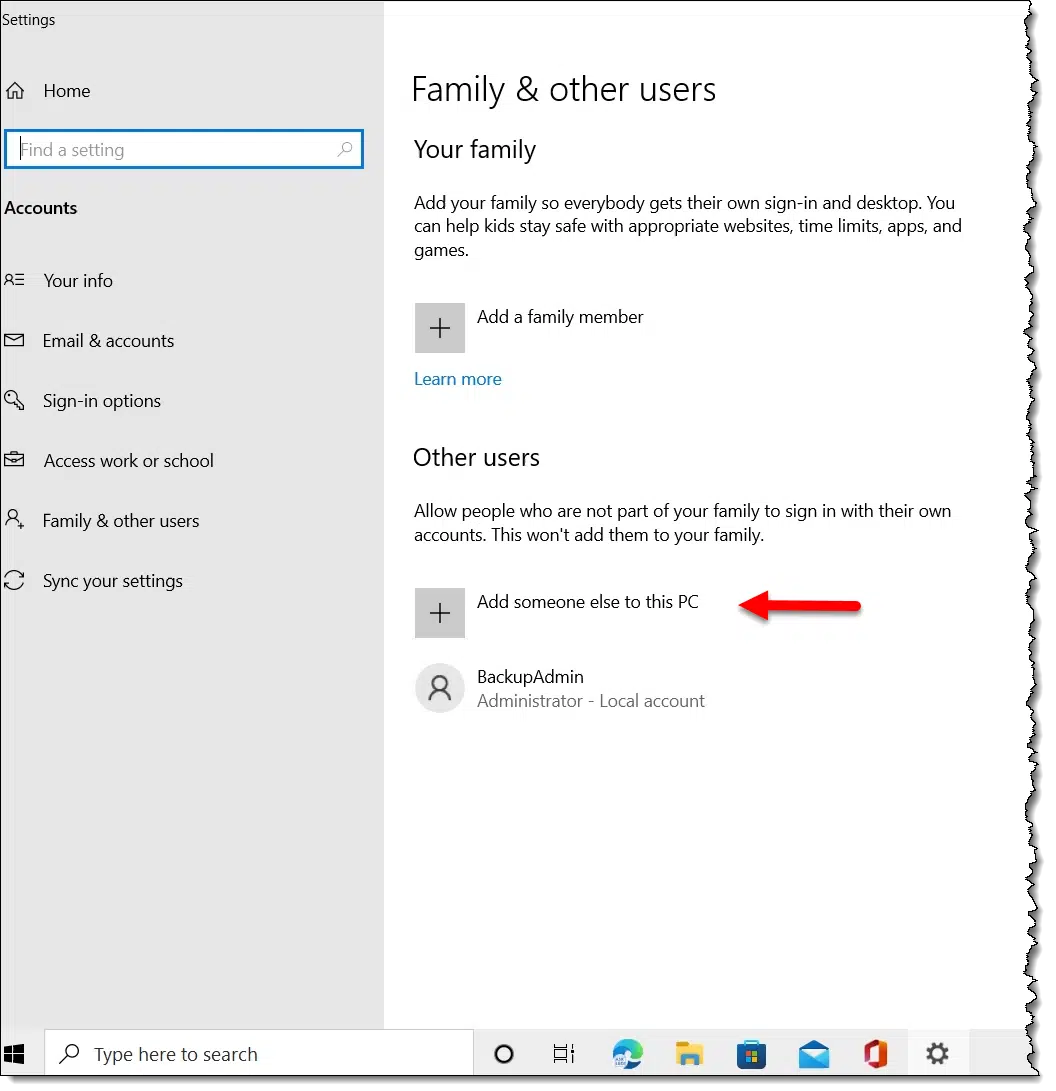Click Add someone else to this PC label
1056x1091 pixels.
[588, 602]
